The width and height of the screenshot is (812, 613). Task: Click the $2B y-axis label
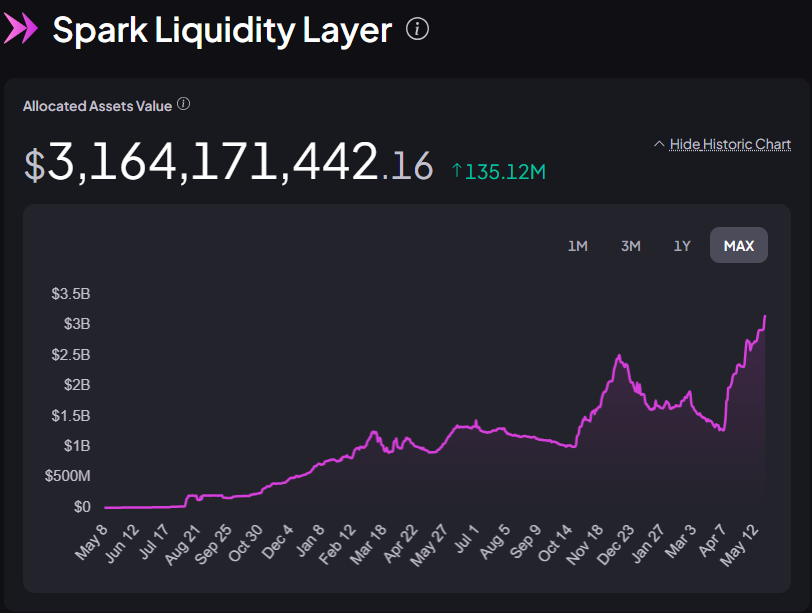[77, 385]
